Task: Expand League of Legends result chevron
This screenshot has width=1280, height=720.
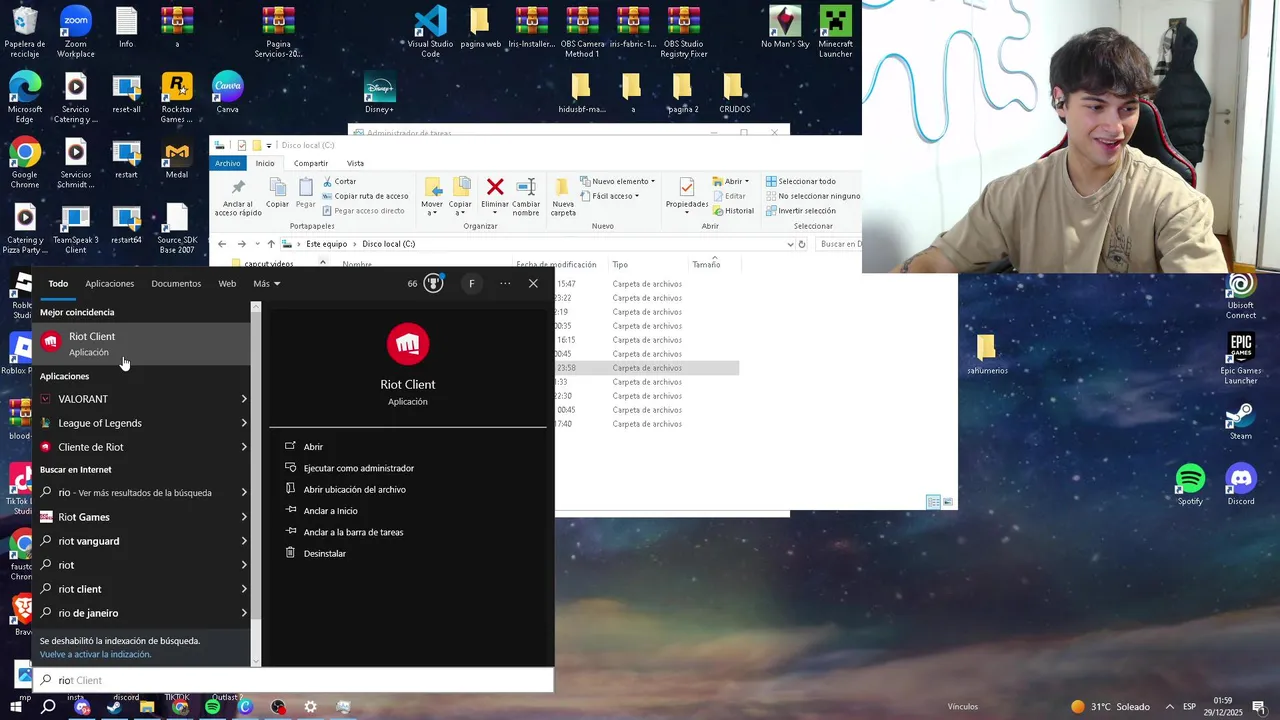Action: click(x=244, y=423)
